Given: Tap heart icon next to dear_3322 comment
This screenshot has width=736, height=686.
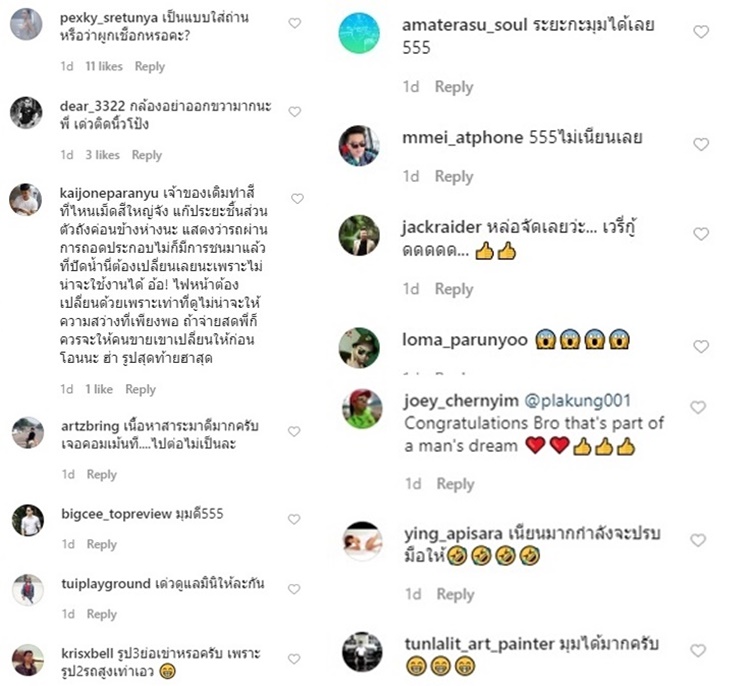Looking at the screenshot, I should [x=294, y=112].
